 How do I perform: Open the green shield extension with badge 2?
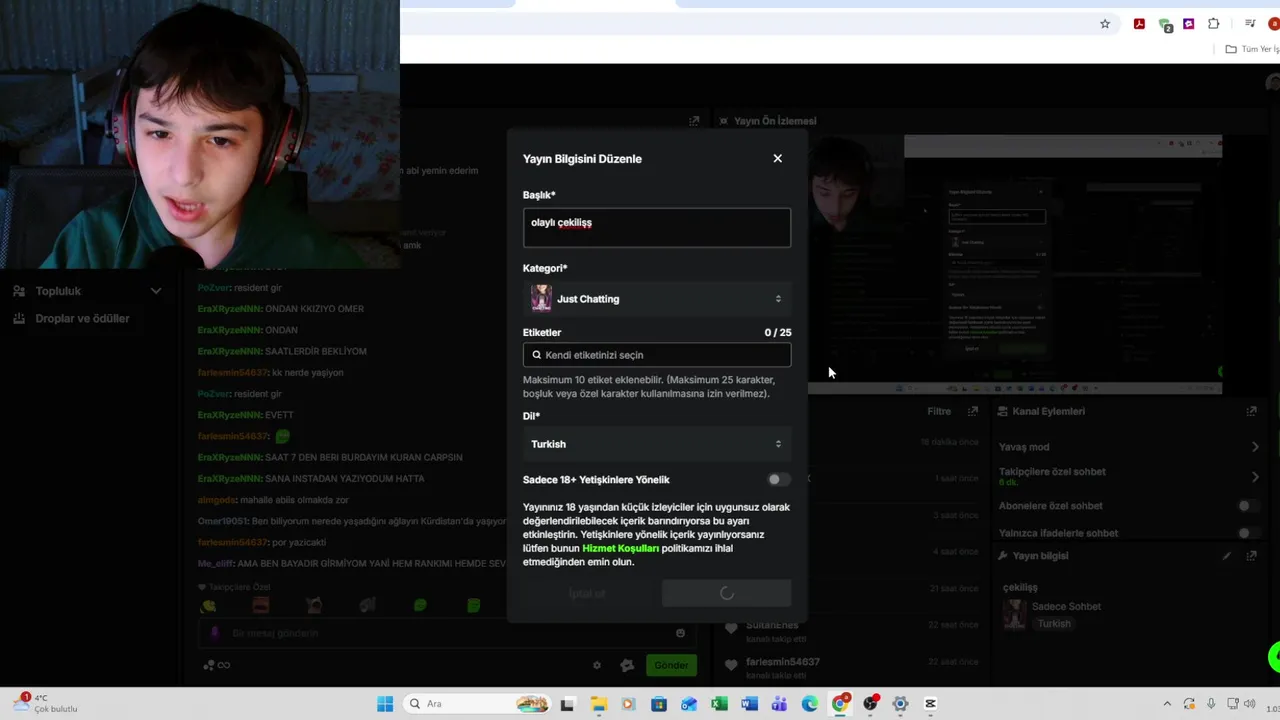point(1165,25)
